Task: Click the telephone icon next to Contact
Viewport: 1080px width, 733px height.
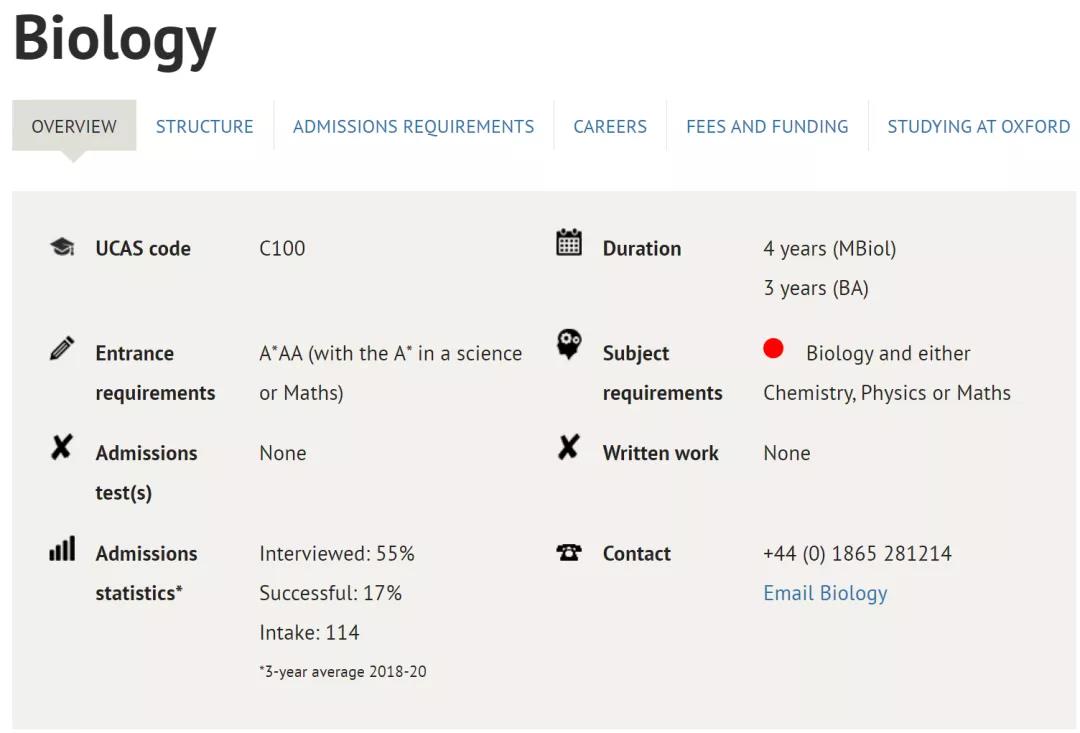Action: coord(569,552)
